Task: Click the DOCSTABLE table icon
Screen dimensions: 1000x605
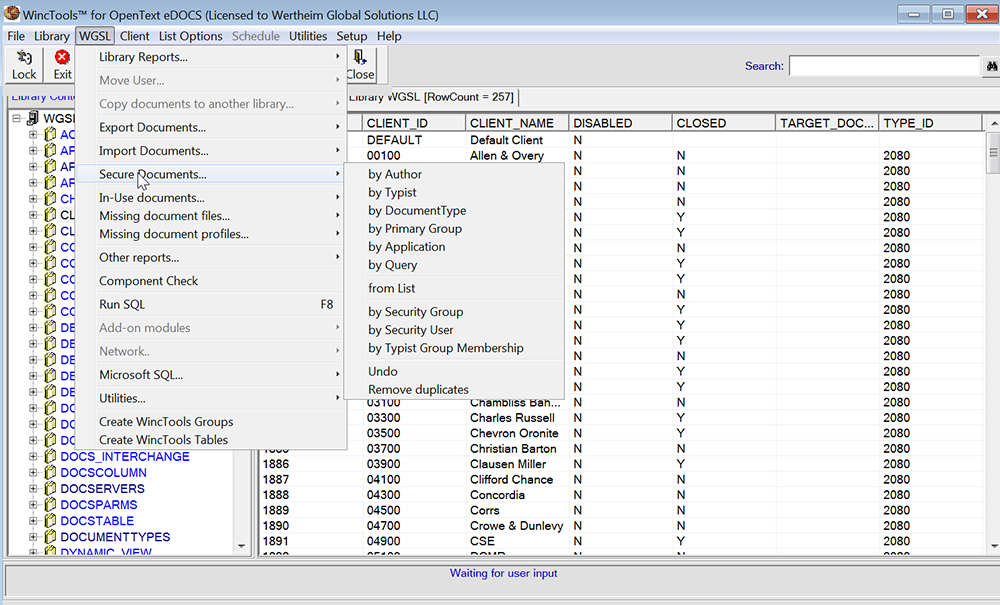Action: pyautogui.click(x=50, y=521)
